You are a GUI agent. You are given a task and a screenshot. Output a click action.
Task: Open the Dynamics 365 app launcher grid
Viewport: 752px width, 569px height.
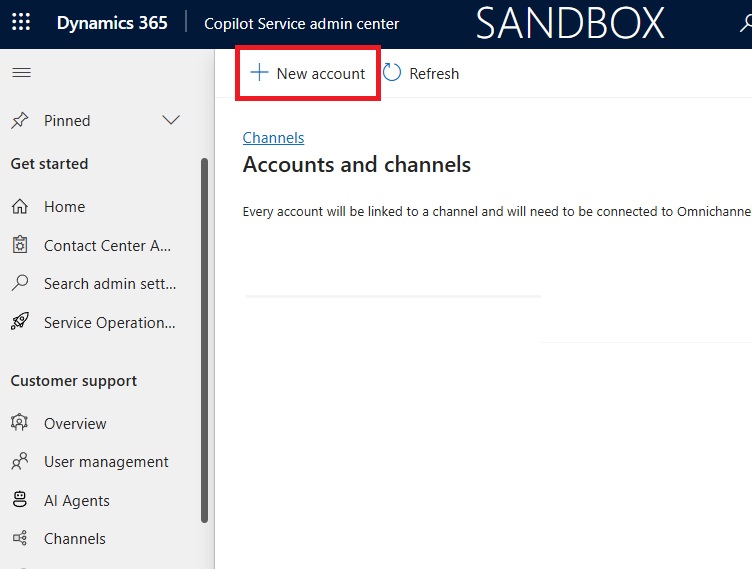pos(21,22)
